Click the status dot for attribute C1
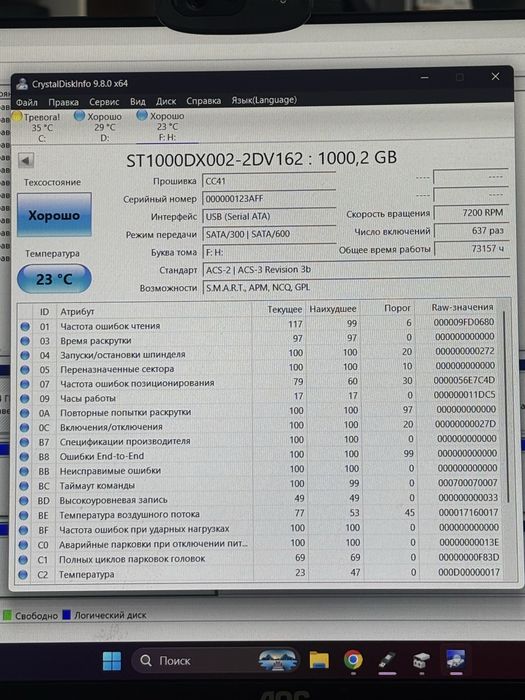Viewport: 525px width, 700px height. (x=24, y=560)
